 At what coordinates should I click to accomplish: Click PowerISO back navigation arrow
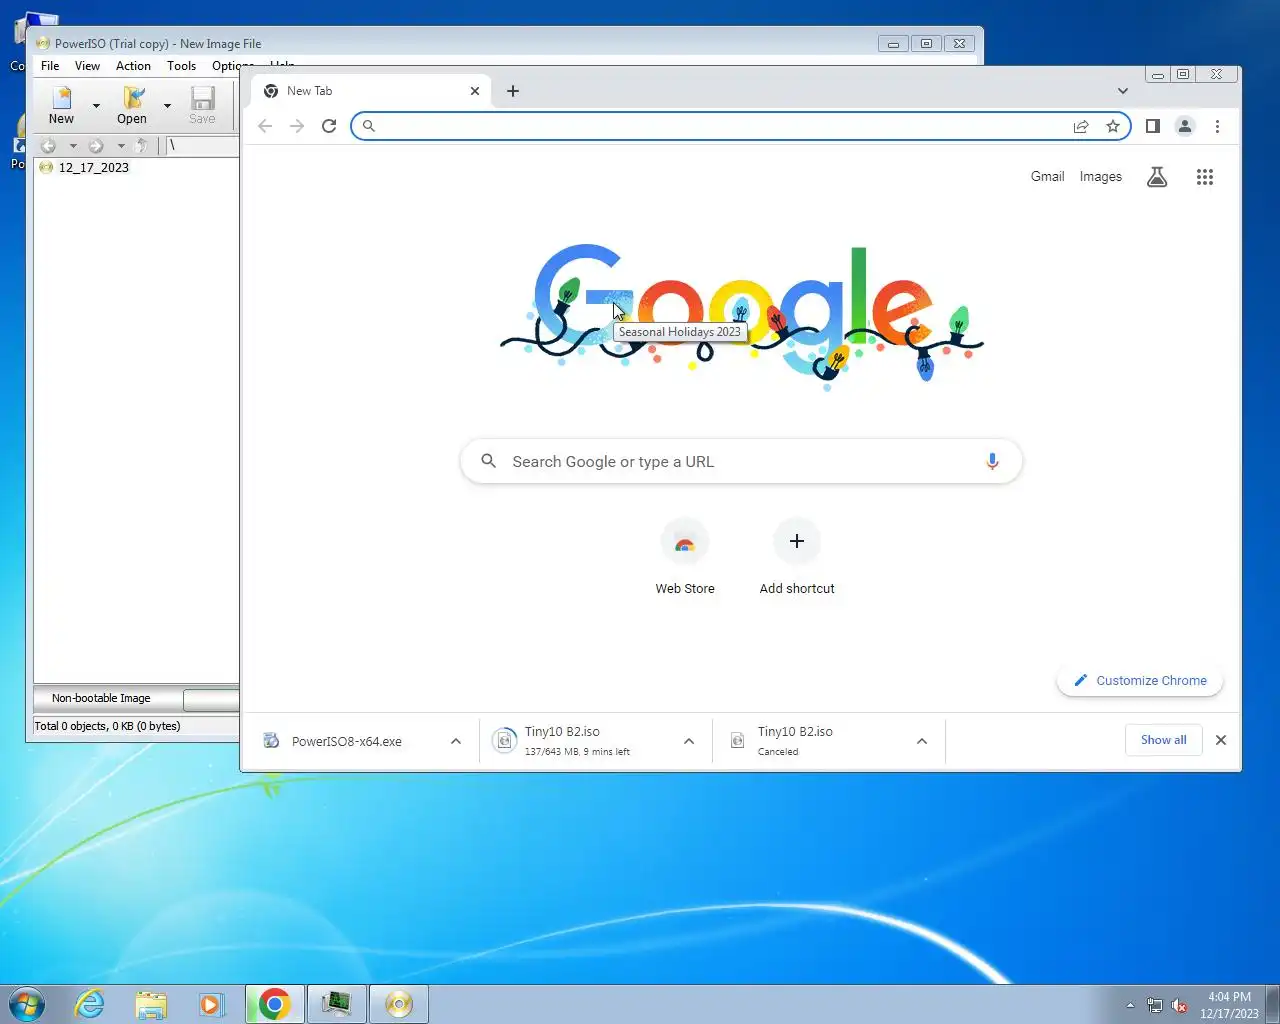[48, 146]
